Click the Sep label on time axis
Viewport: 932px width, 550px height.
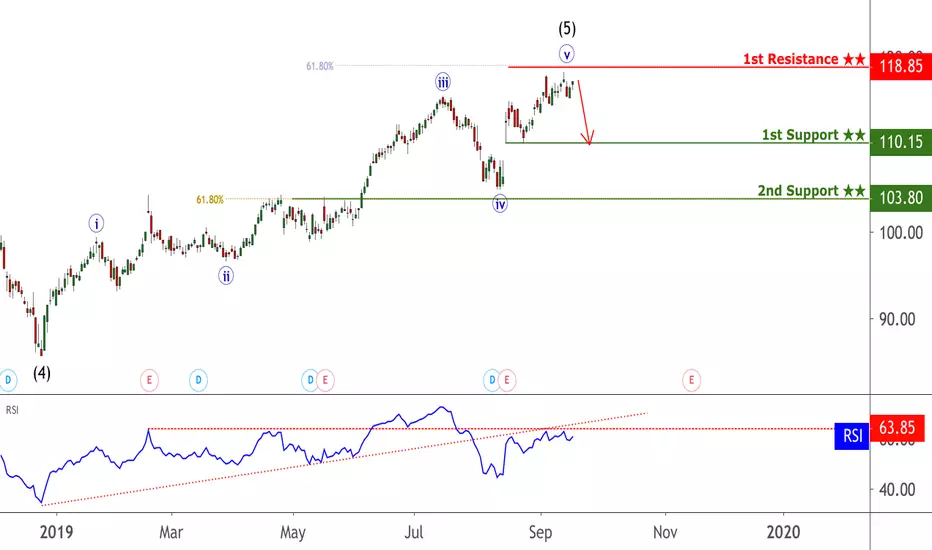coord(540,532)
